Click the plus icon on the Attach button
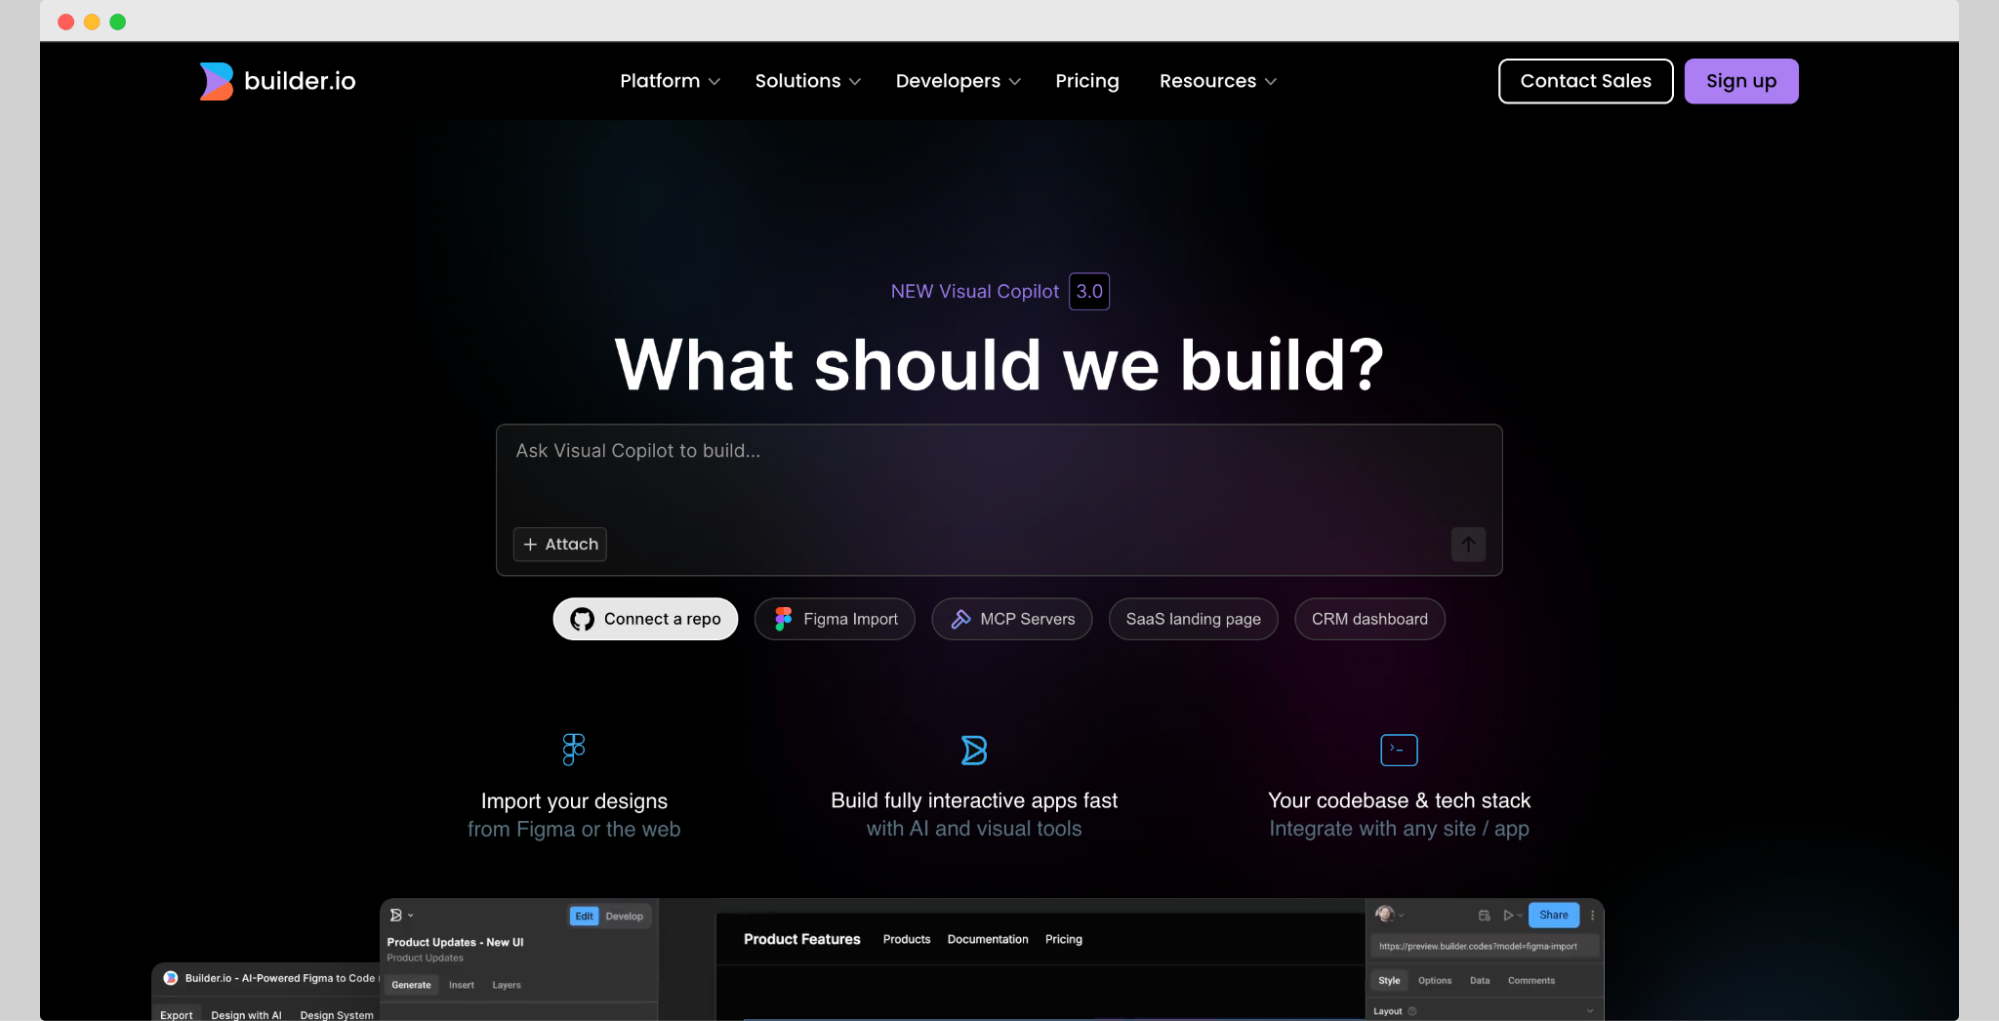The image size is (1999, 1021). (x=530, y=544)
